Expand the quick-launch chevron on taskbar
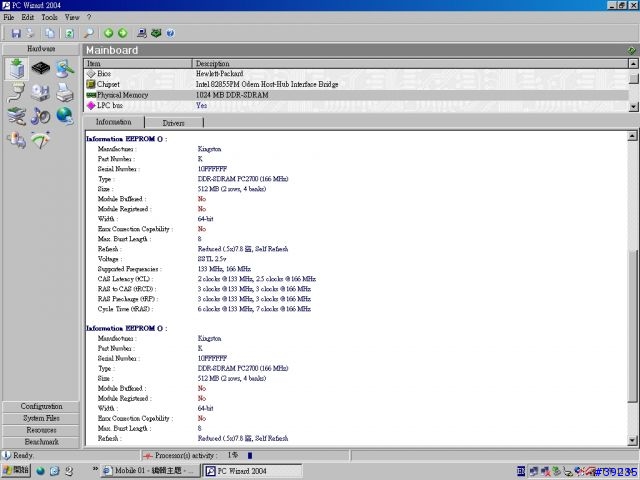640x480 pixels. coord(95,469)
